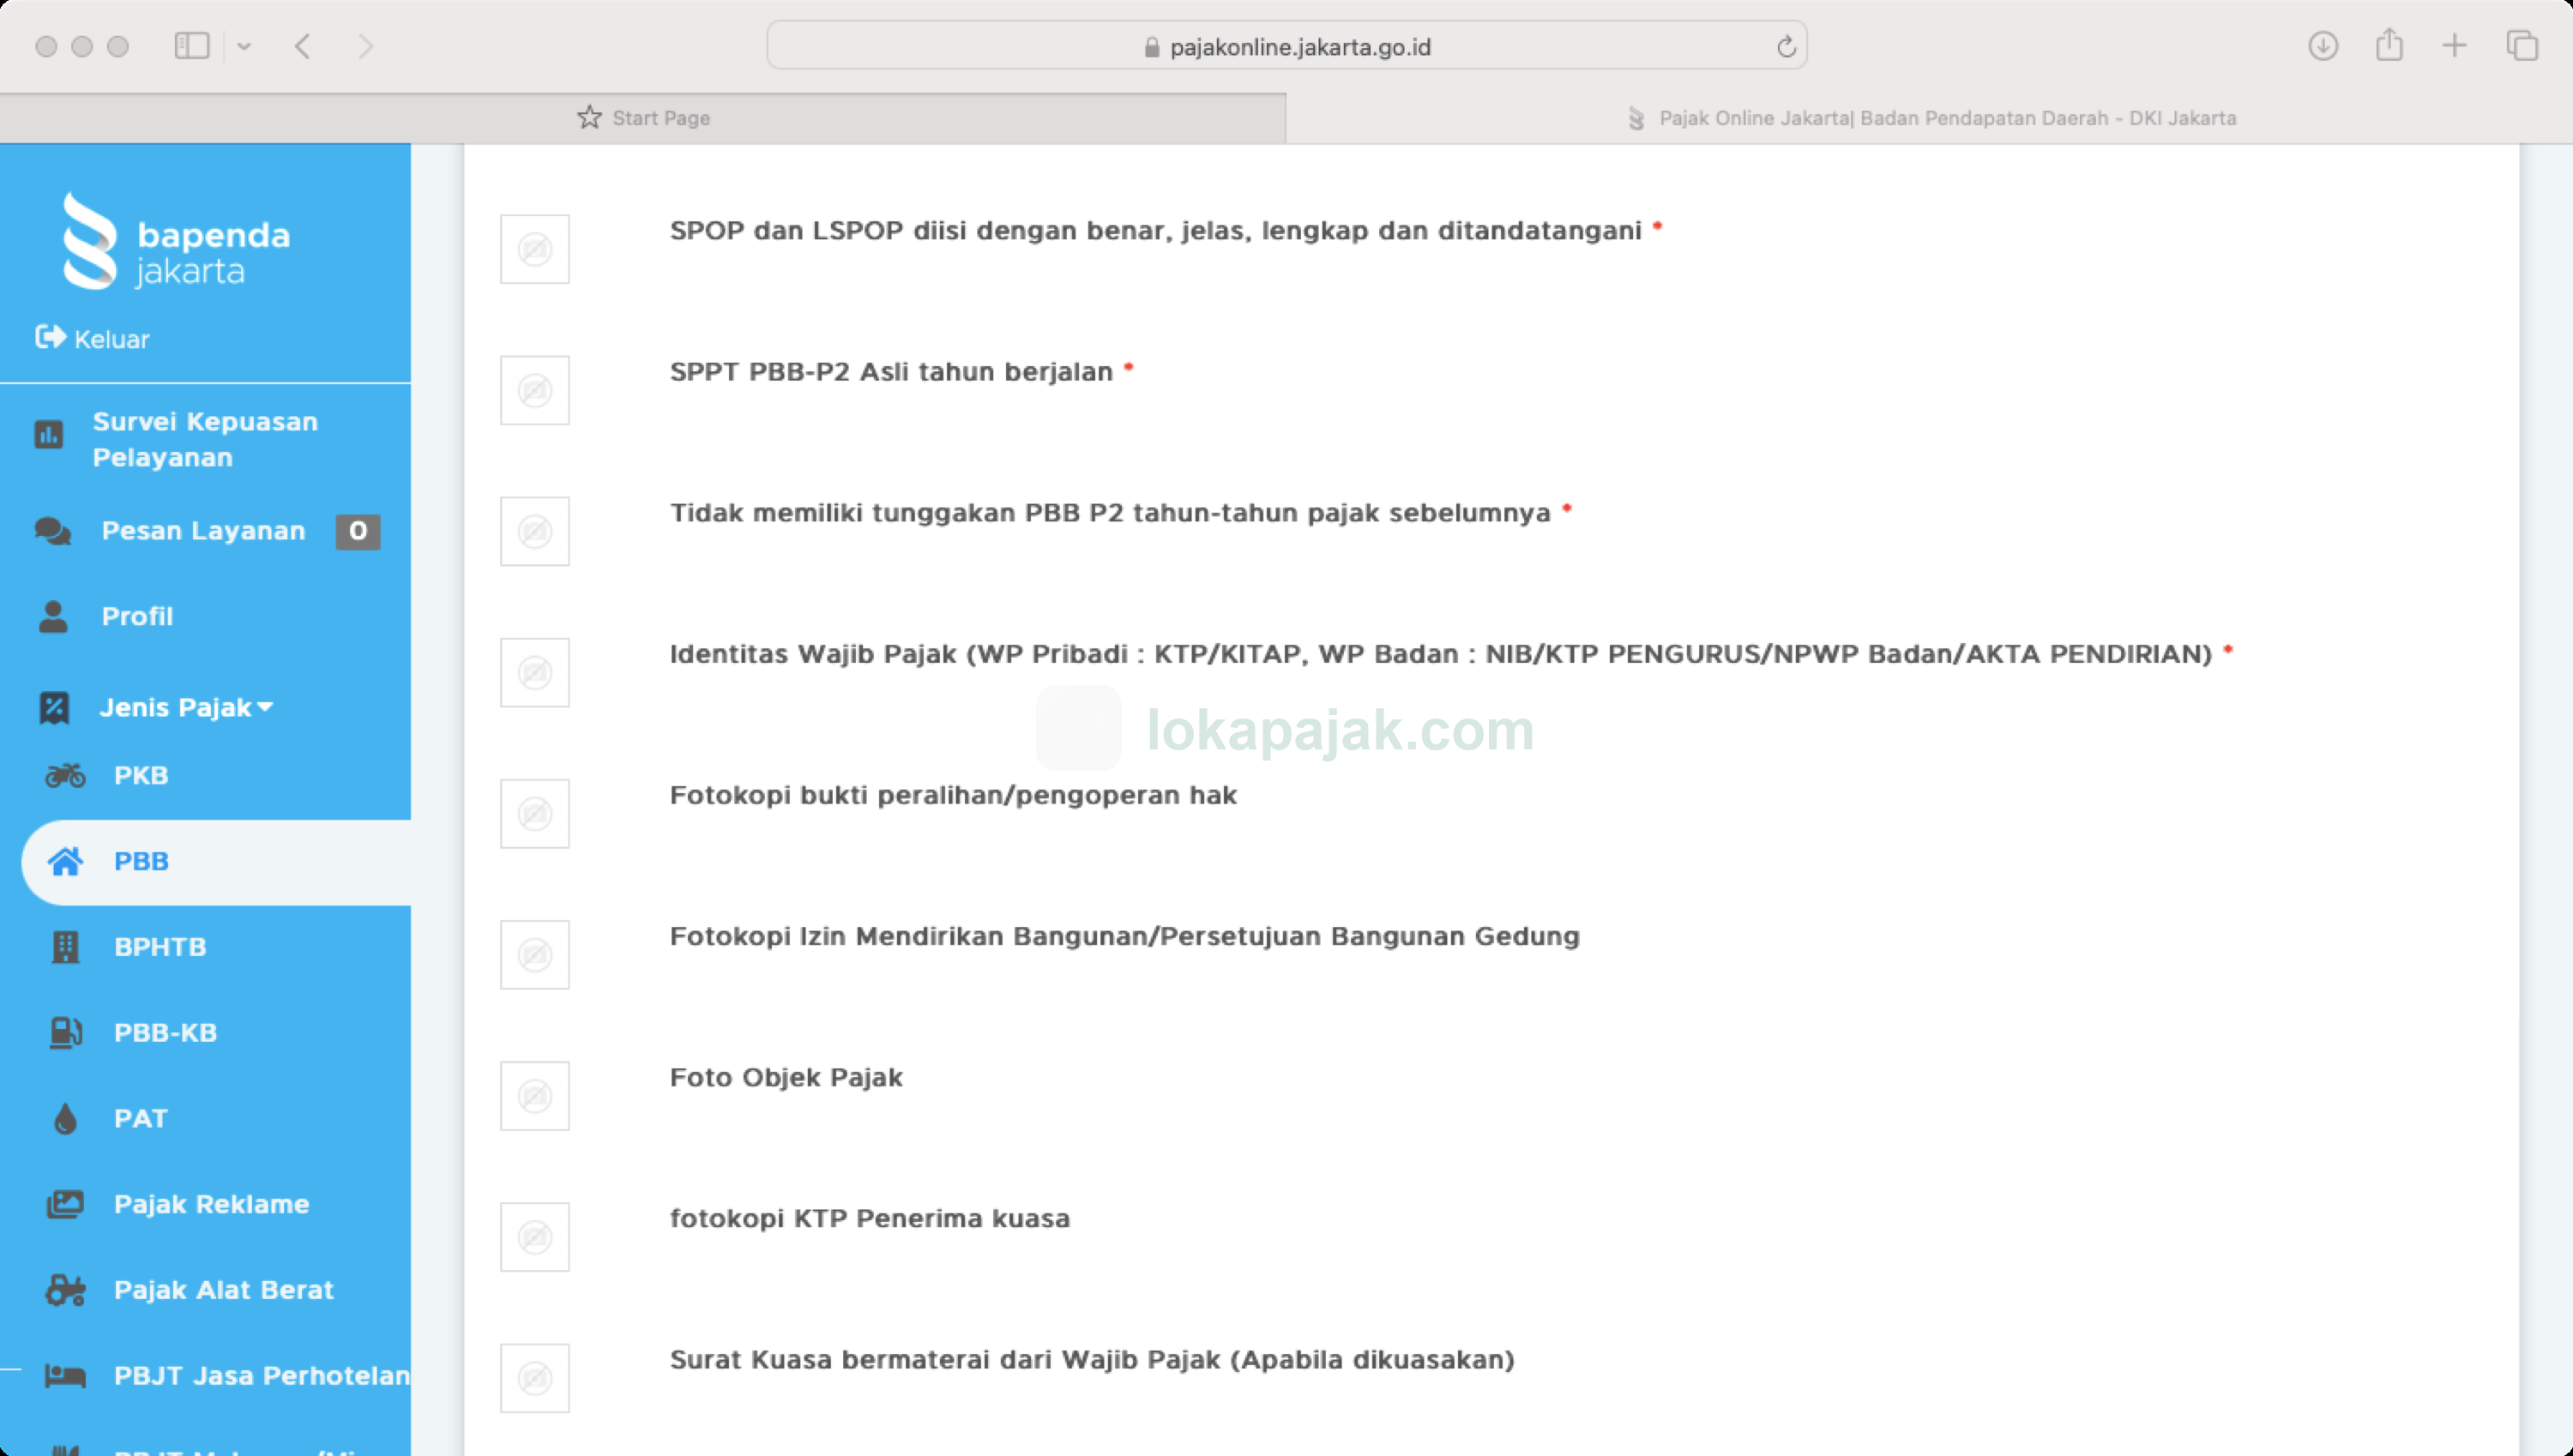
Task: Reload the page with the refresh icon
Action: tap(1786, 46)
